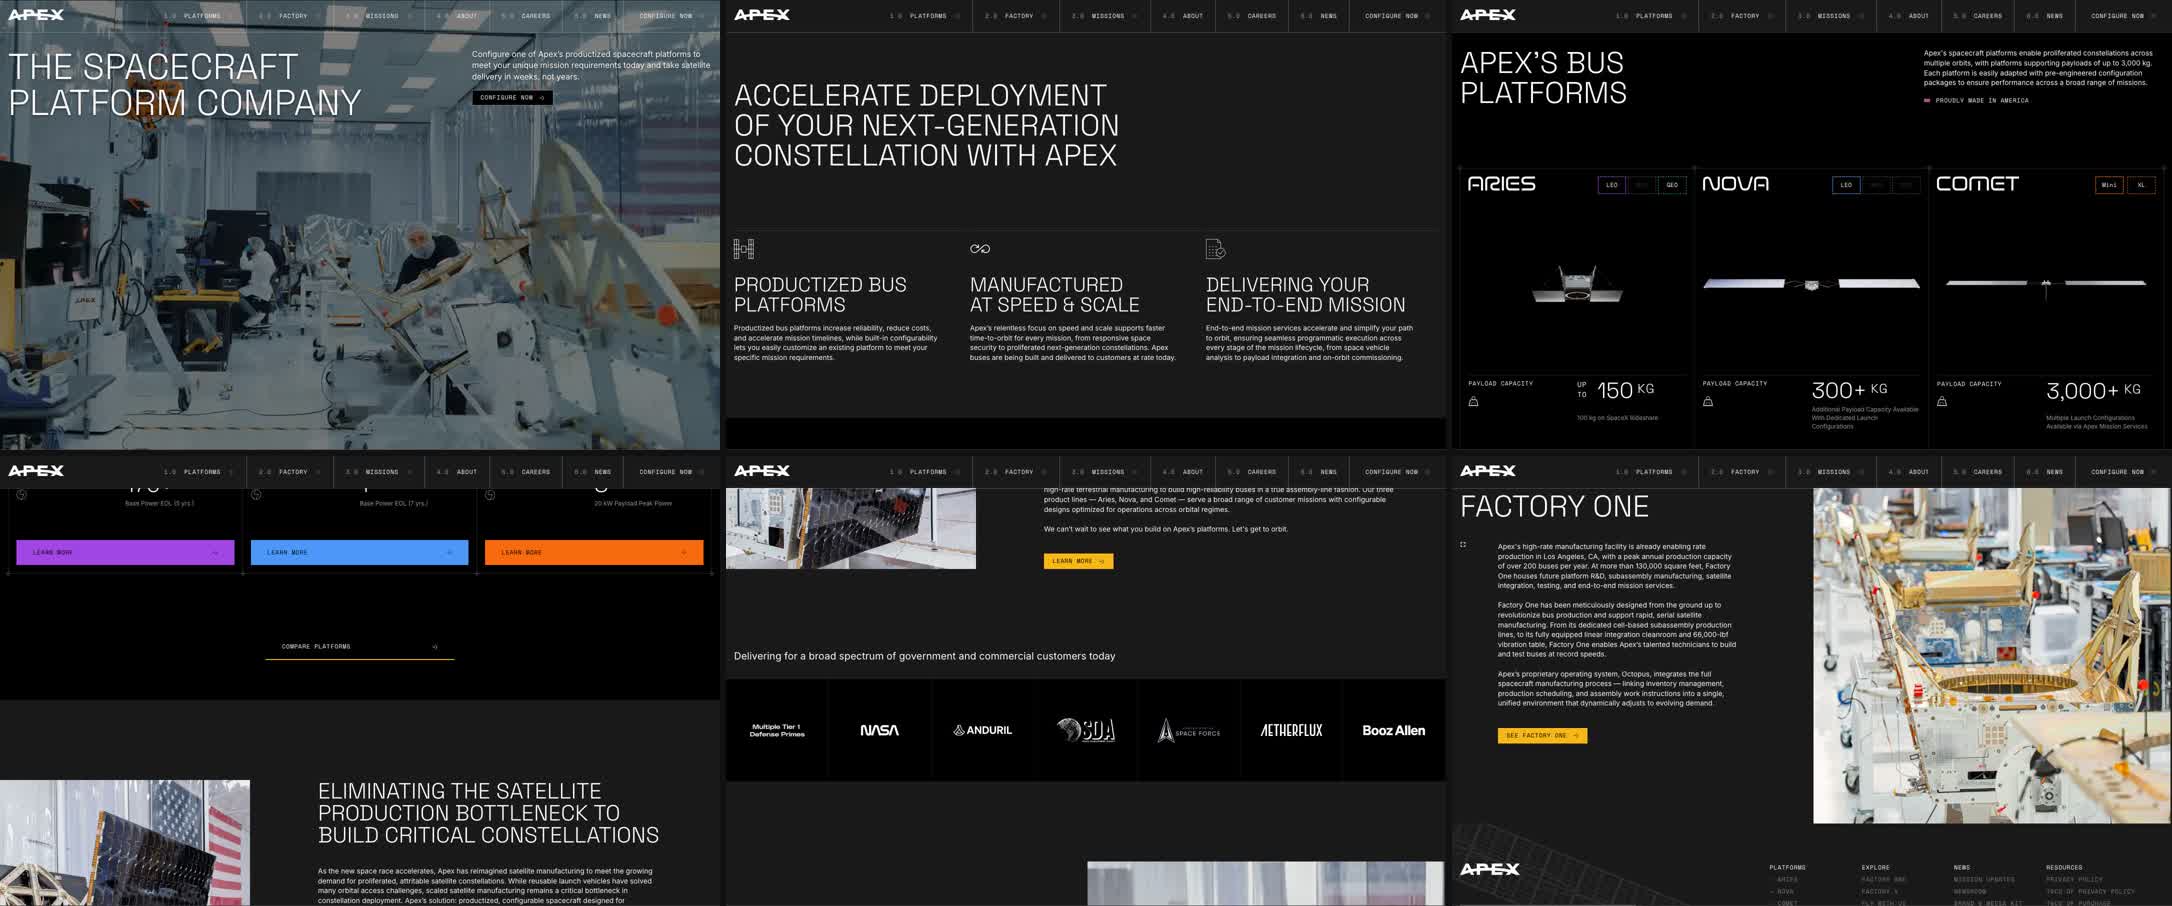Click the Apex logo above Accelerate Deployment heading

click(762, 15)
